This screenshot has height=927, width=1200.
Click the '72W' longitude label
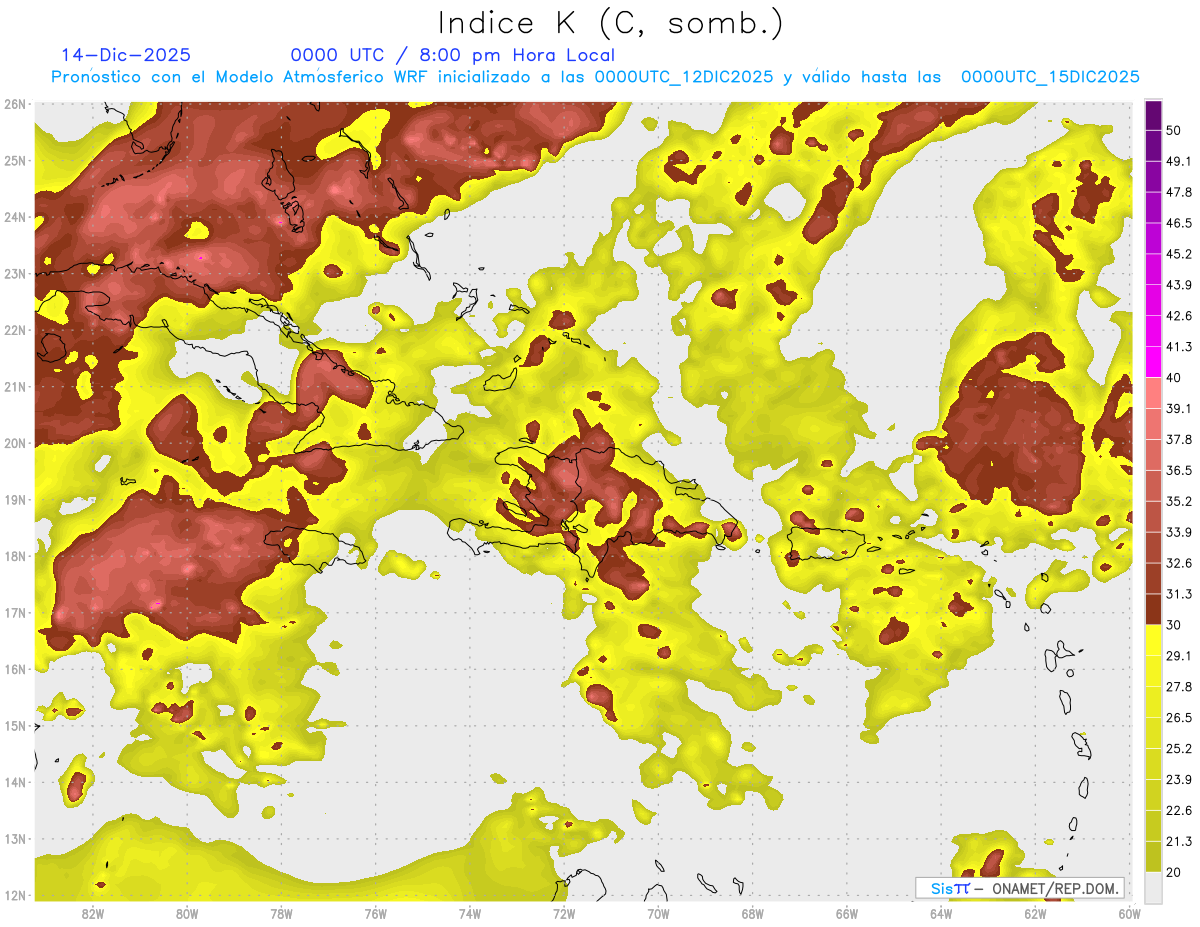564,914
